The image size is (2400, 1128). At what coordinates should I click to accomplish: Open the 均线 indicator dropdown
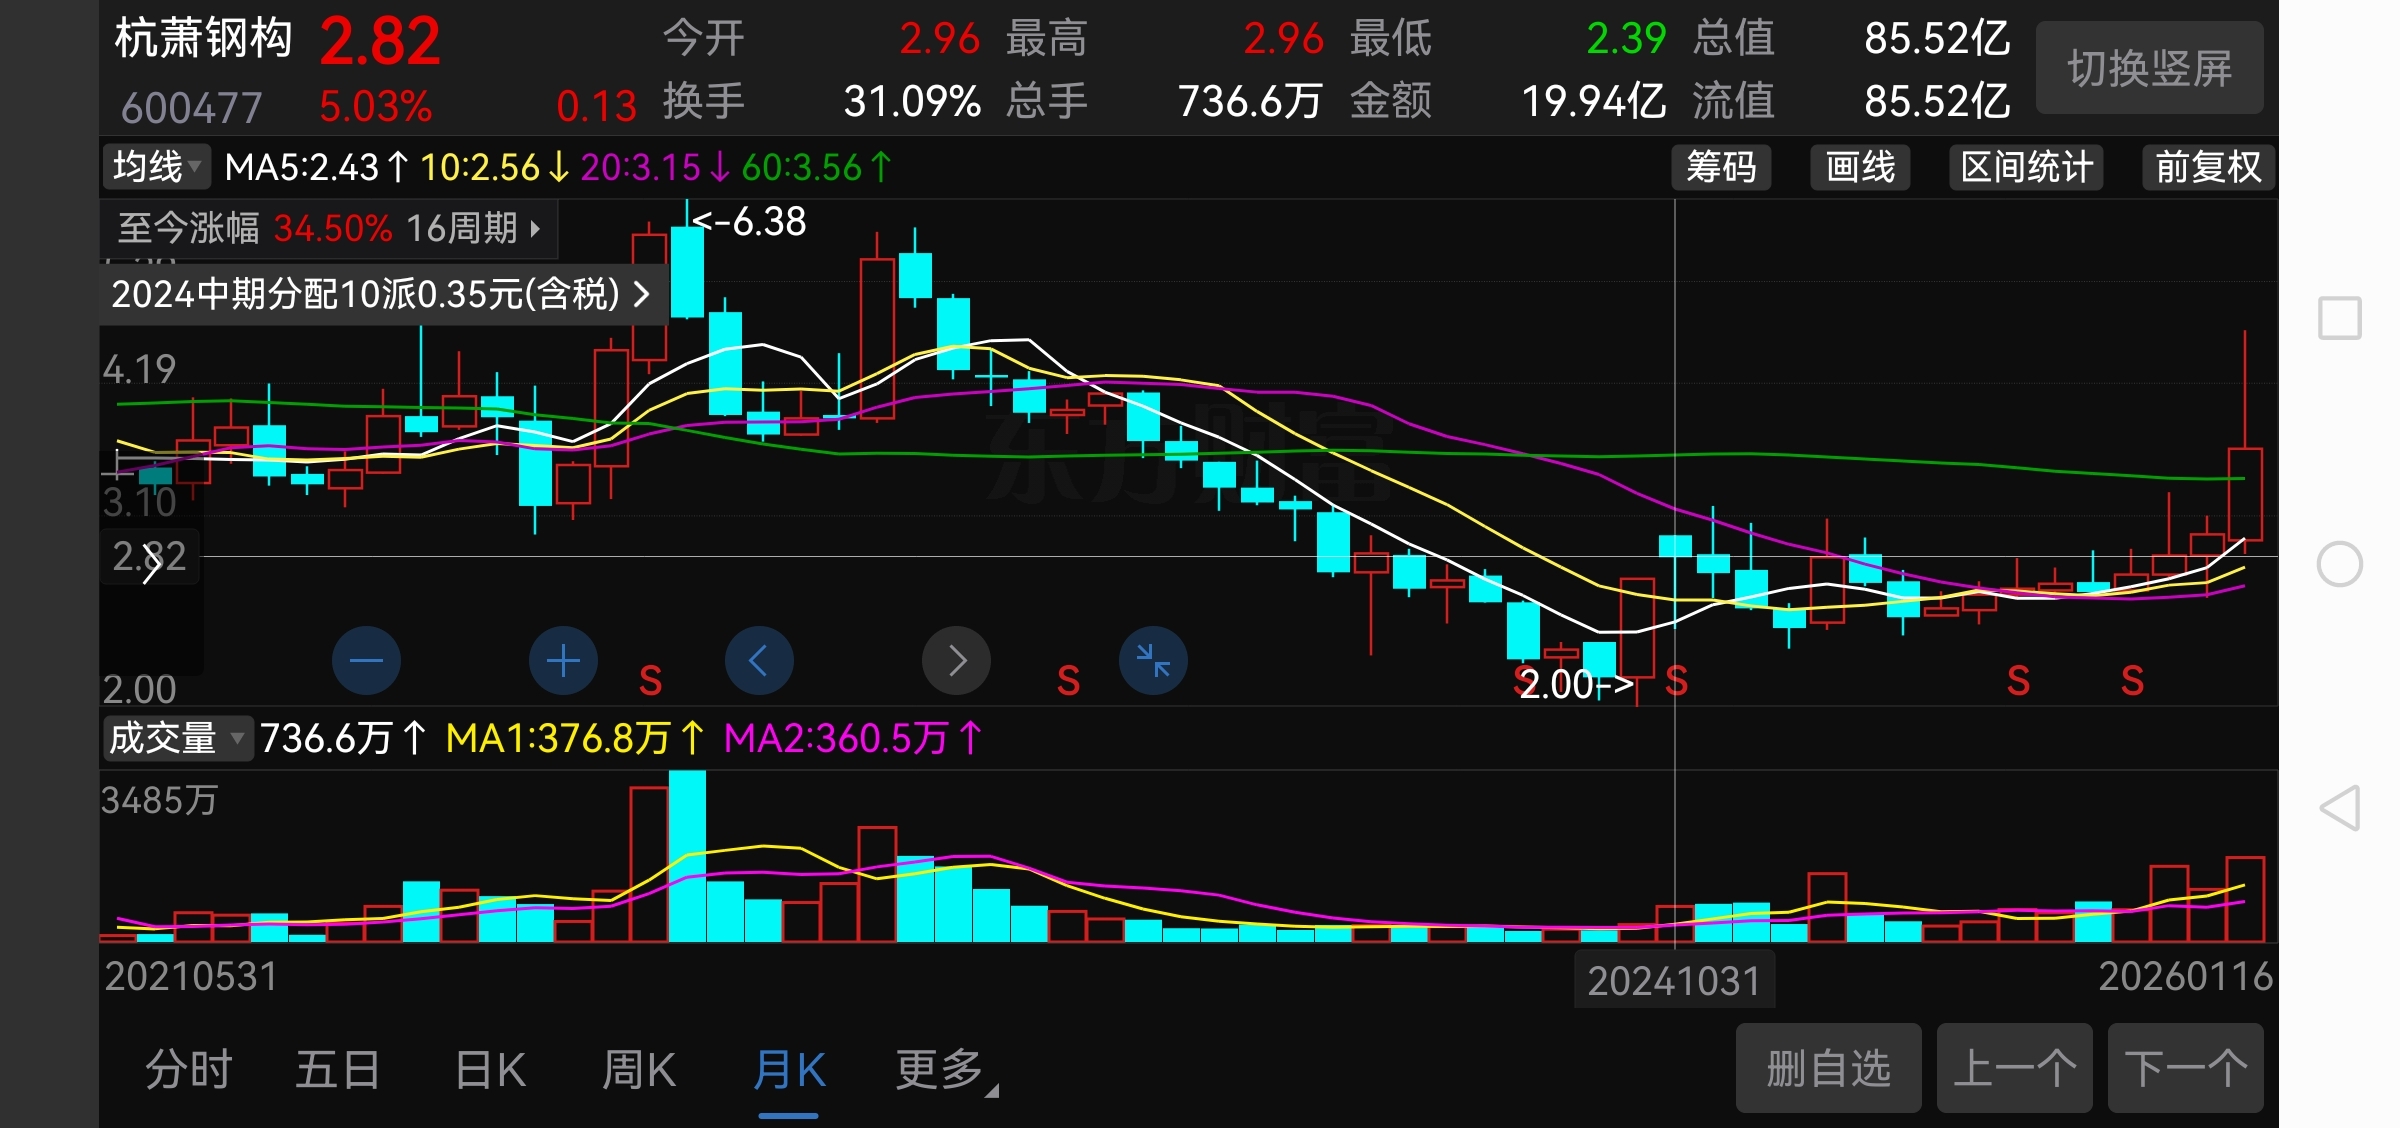point(157,167)
